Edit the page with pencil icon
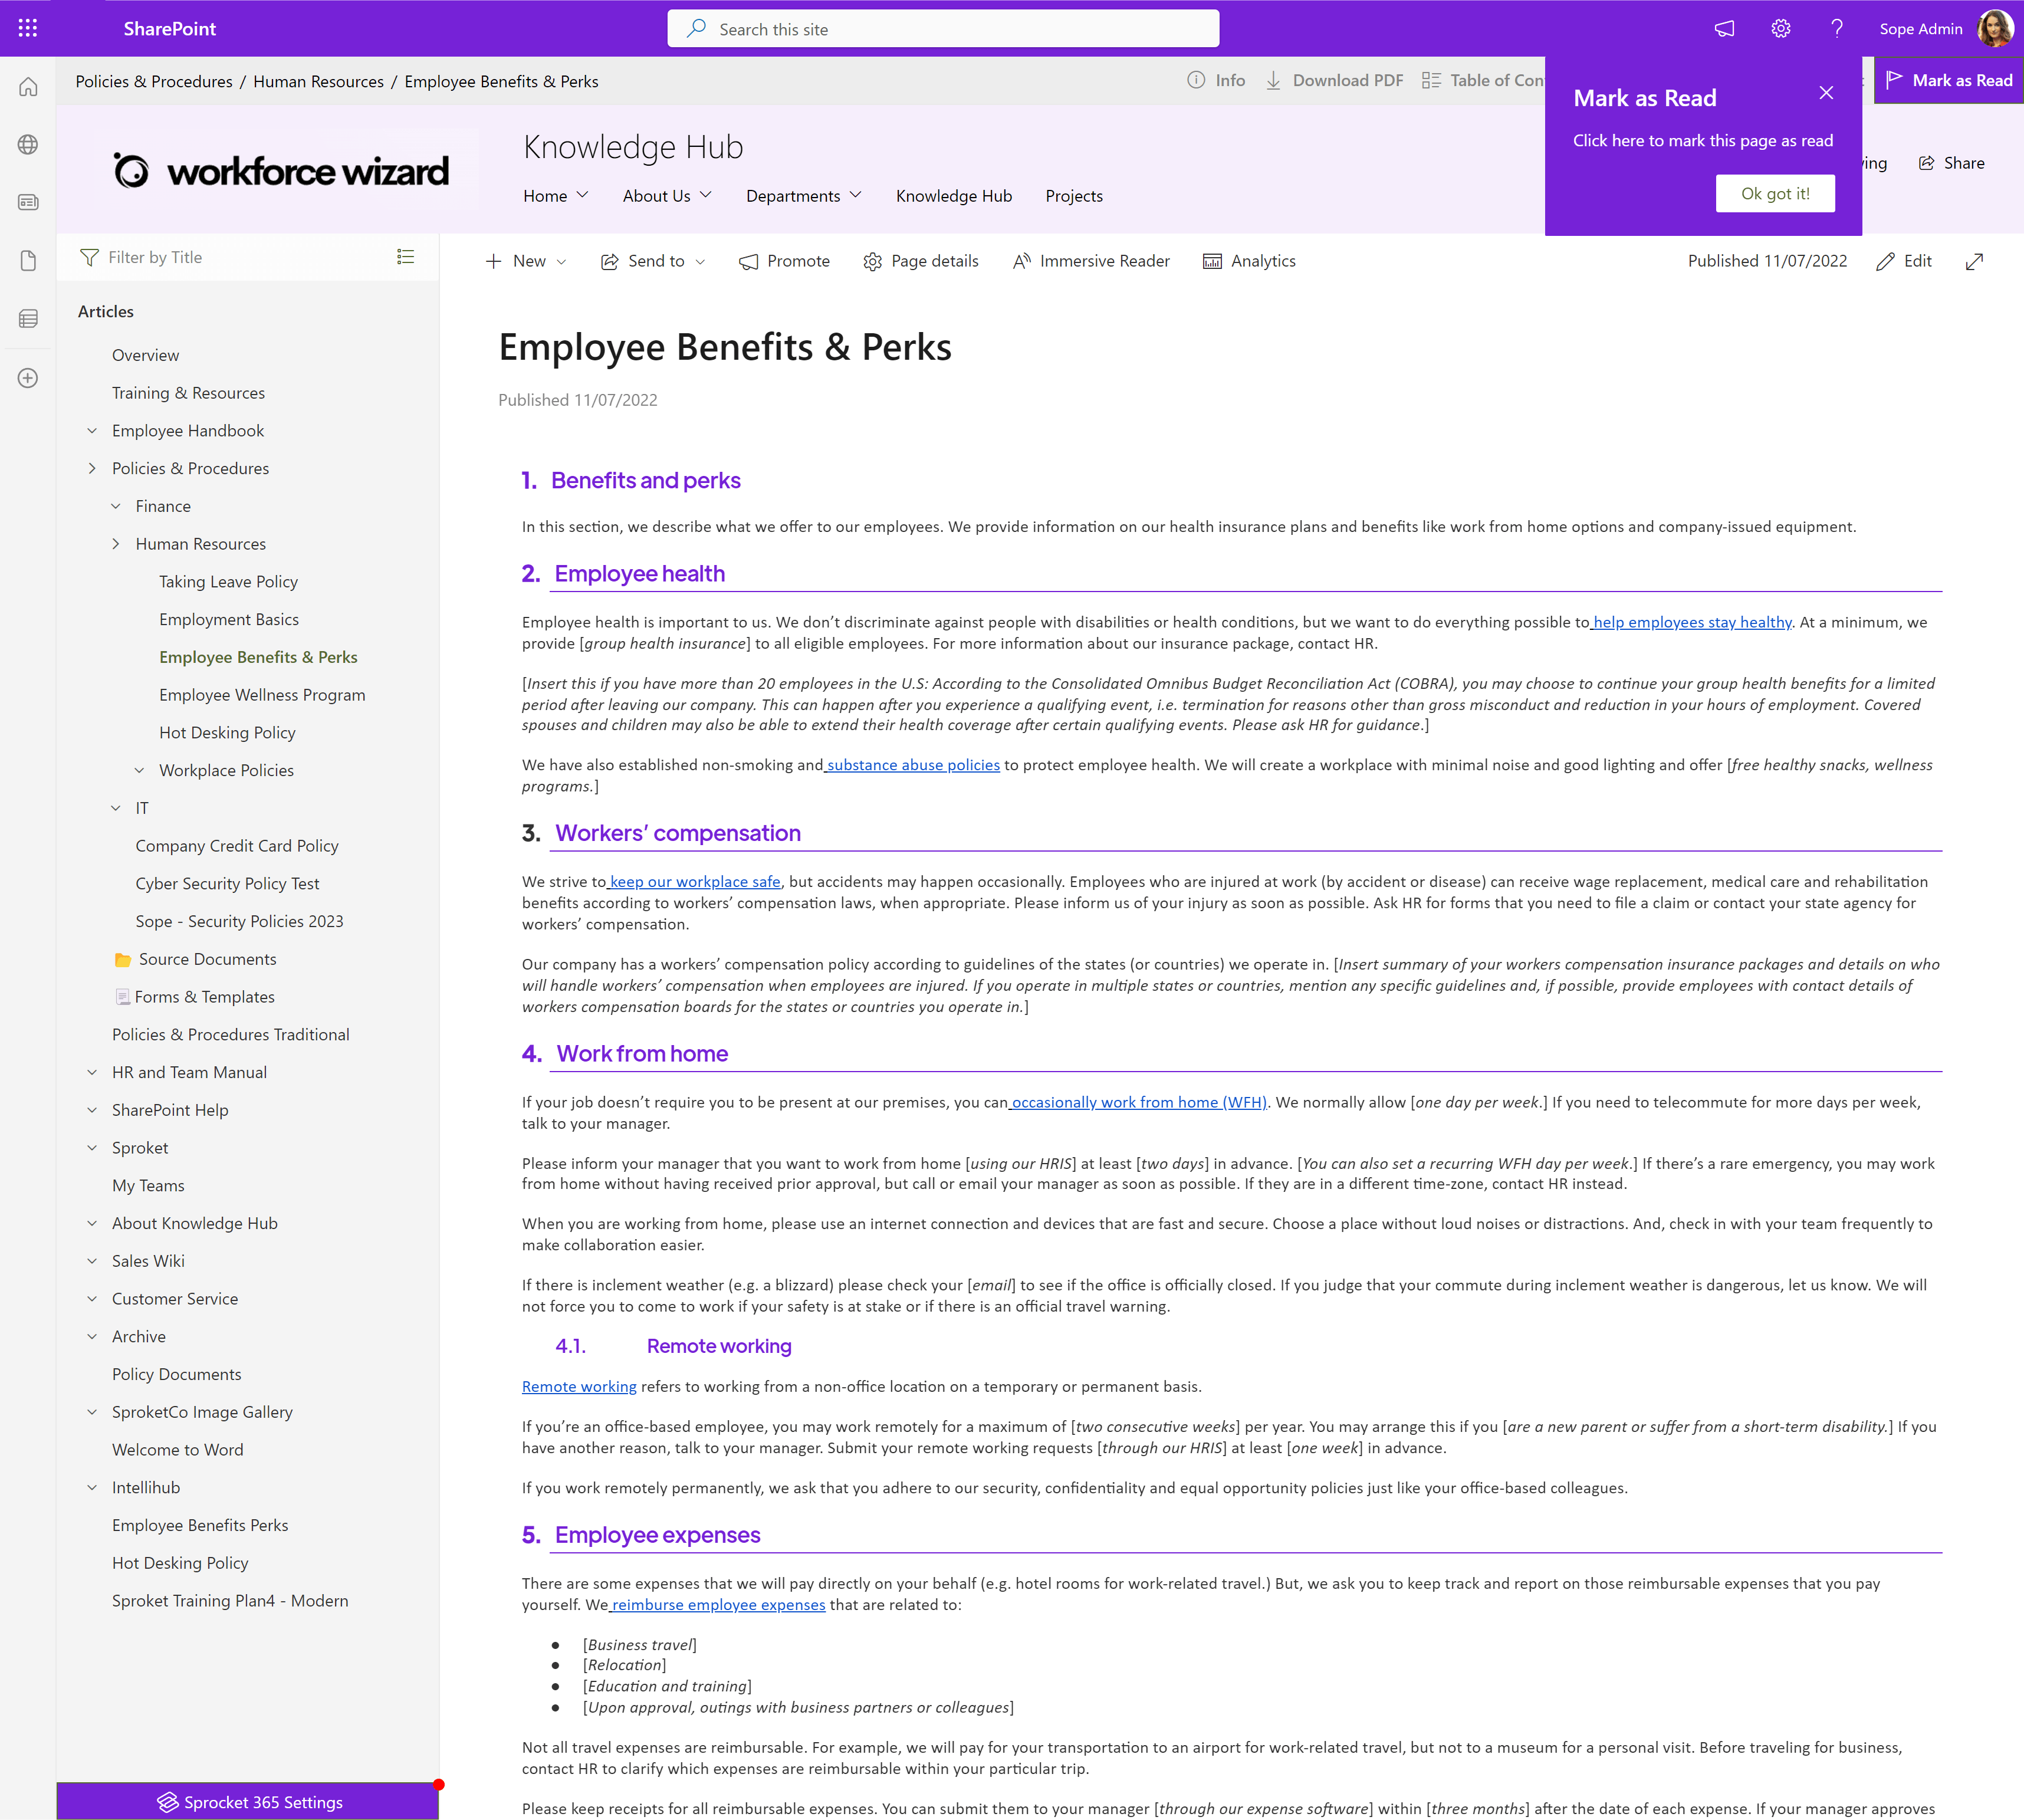 click(1904, 261)
